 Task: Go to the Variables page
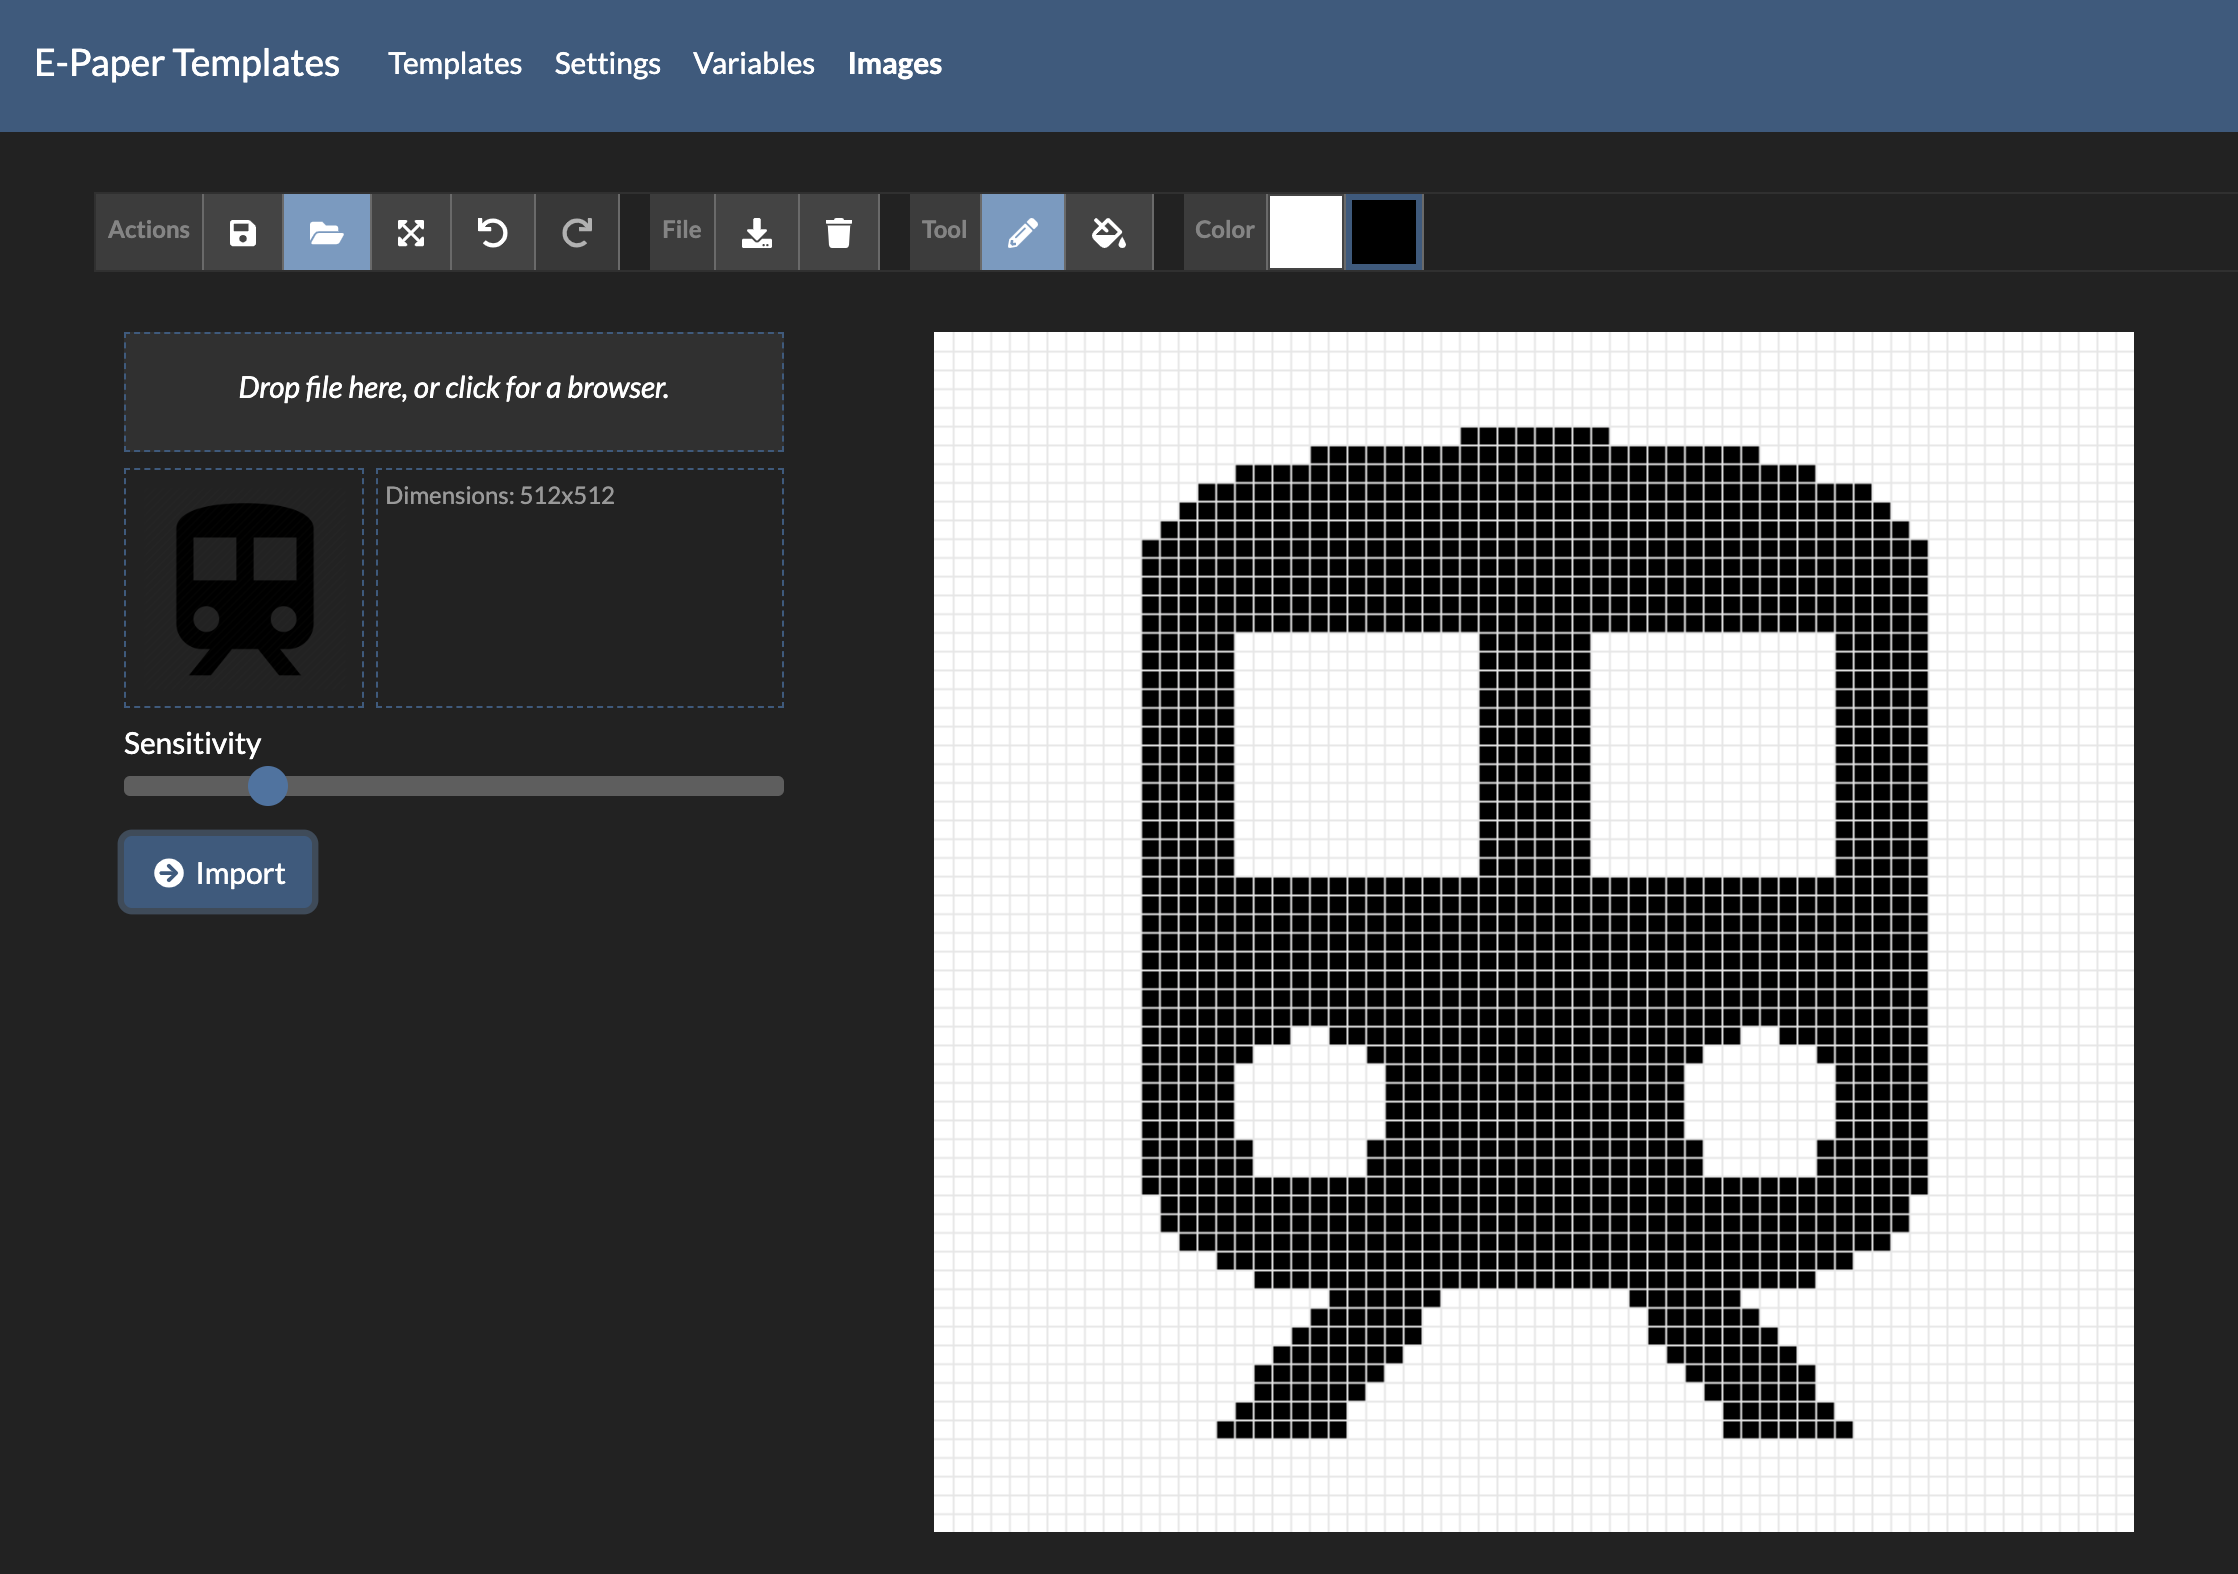(x=753, y=64)
